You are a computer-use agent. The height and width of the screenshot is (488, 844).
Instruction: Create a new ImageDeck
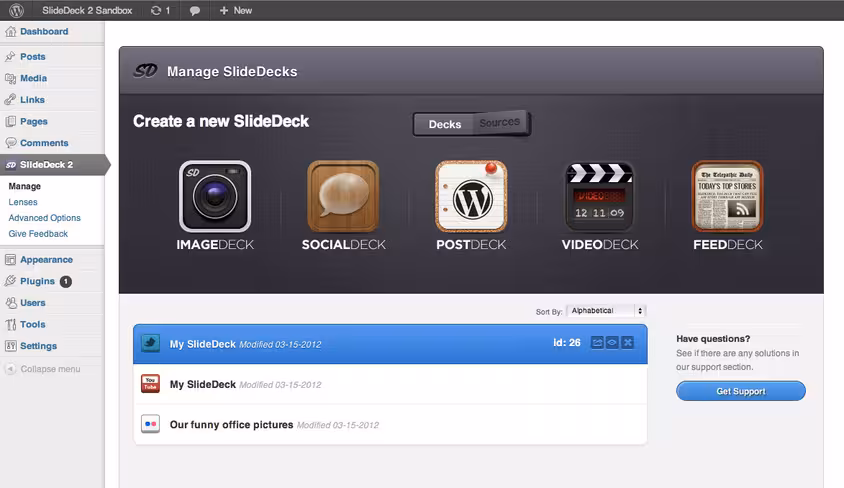pos(215,196)
